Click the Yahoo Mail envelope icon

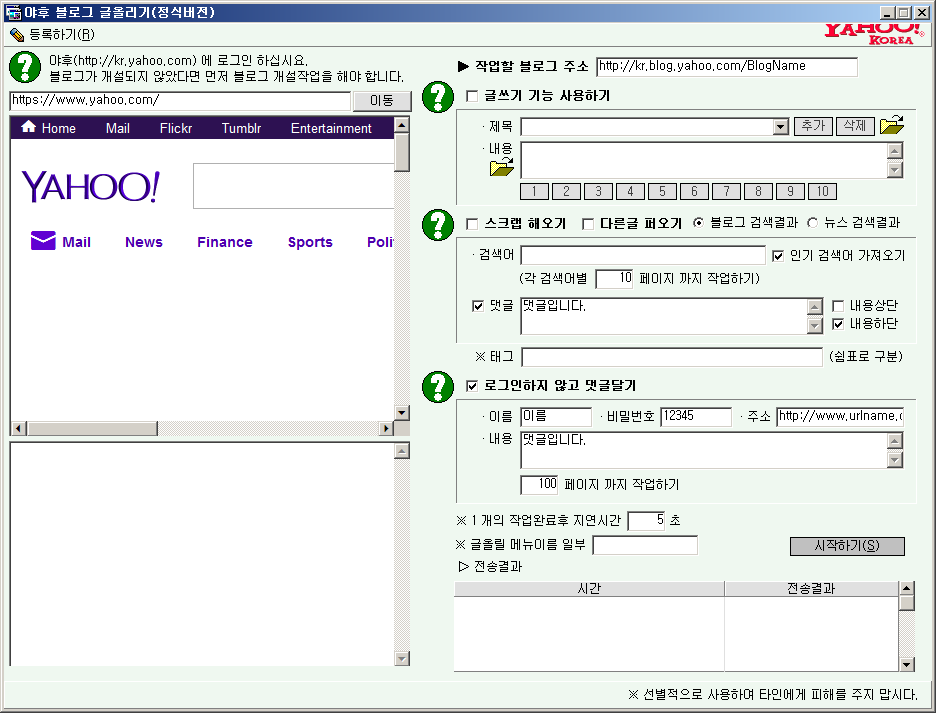[43, 241]
